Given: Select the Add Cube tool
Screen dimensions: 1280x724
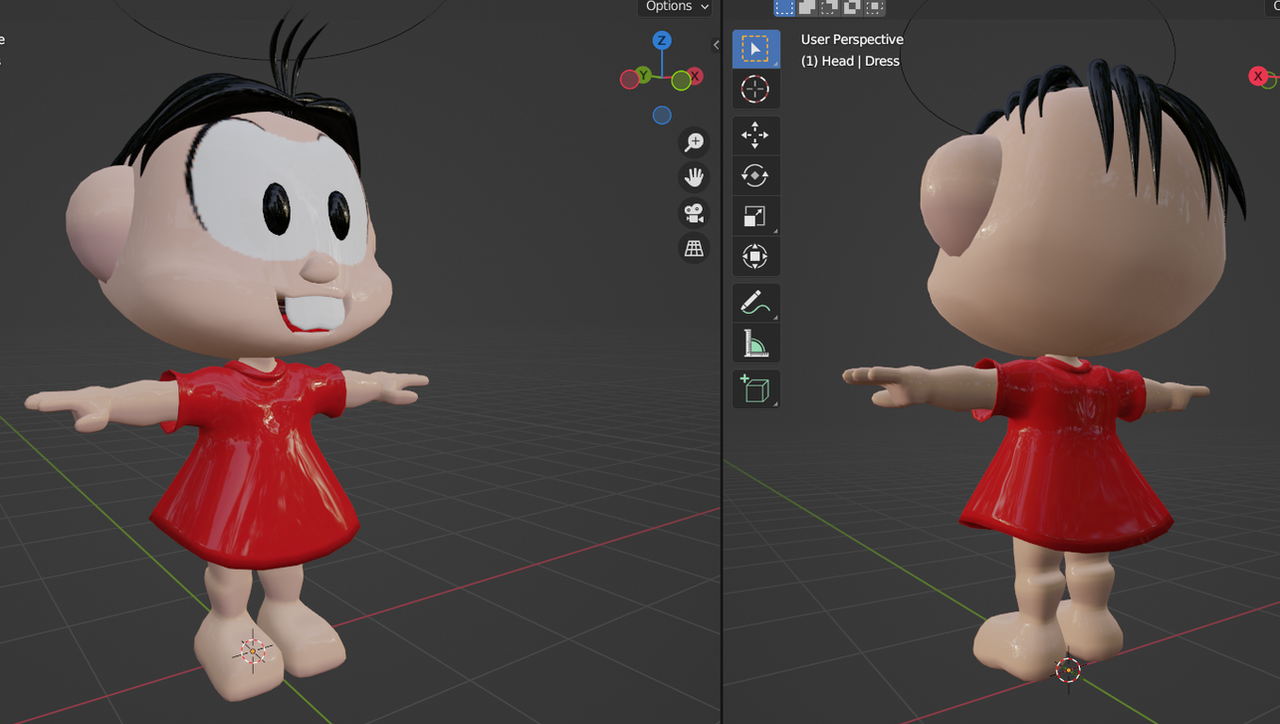Looking at the screenshot, I should coord(755,388).
